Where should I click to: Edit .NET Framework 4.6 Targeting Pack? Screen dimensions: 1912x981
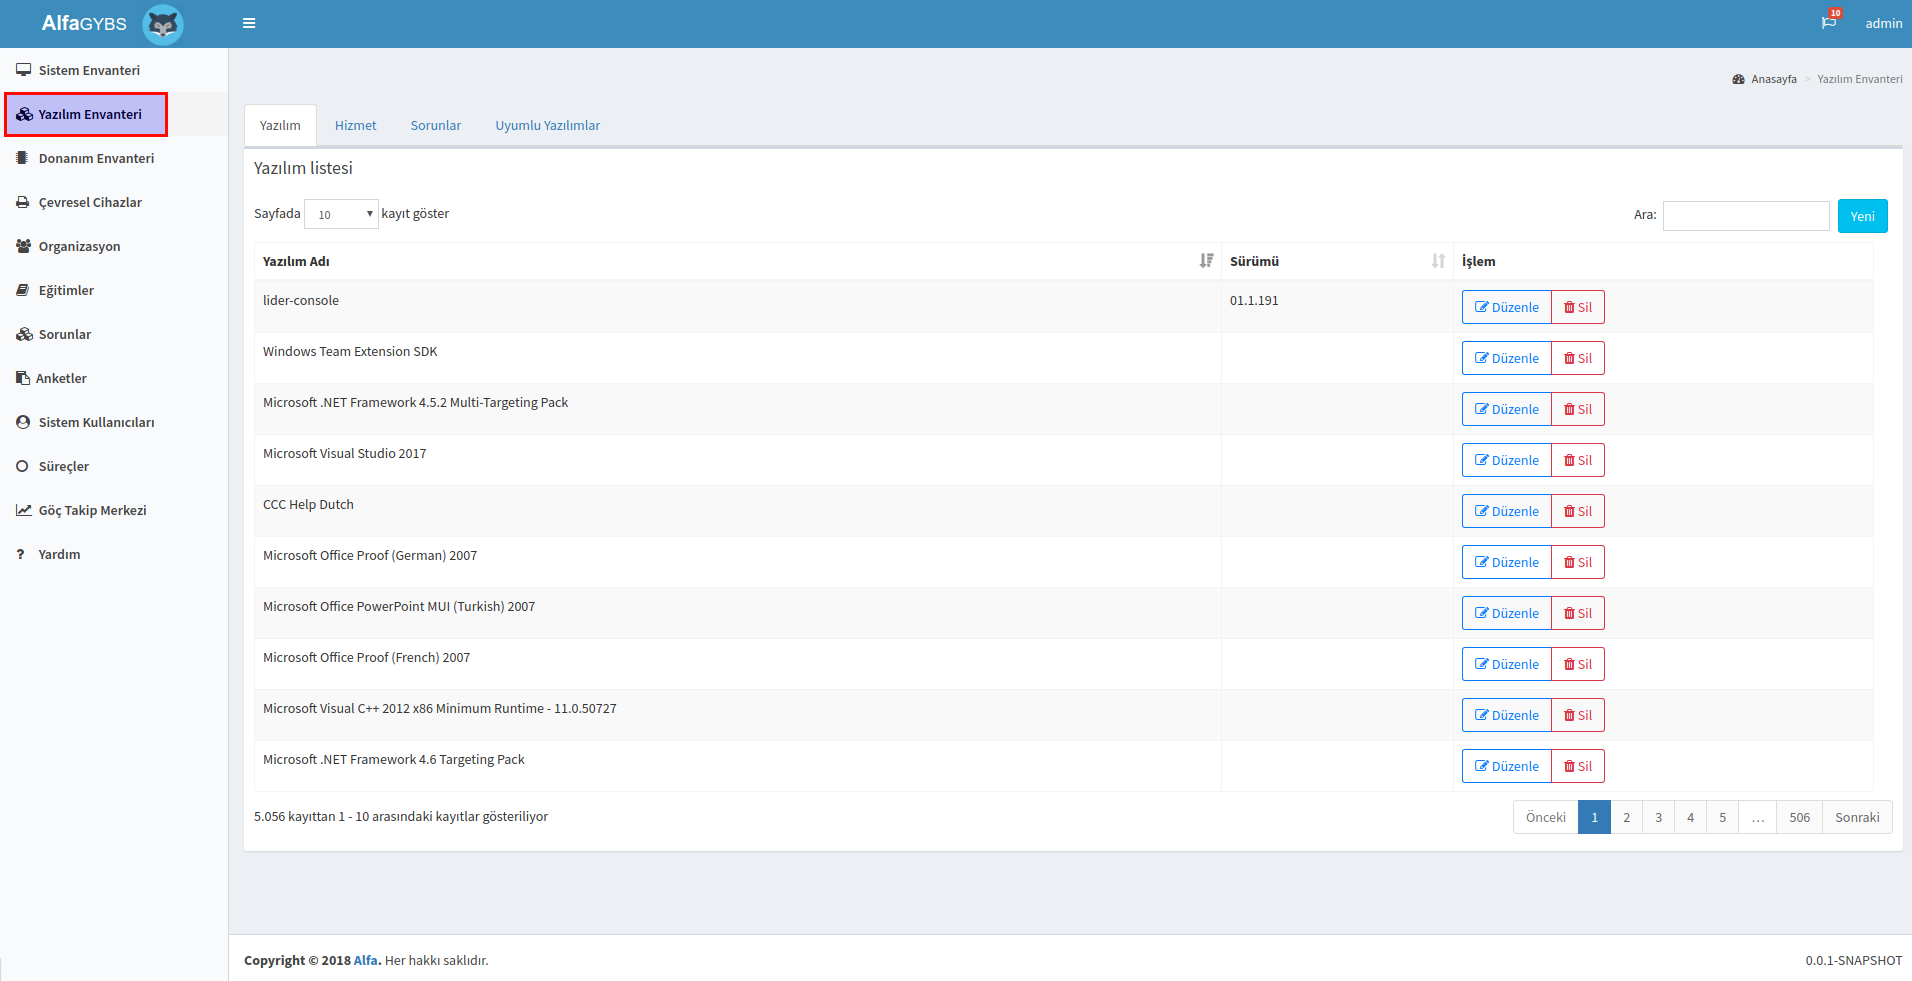point(1506,766)
